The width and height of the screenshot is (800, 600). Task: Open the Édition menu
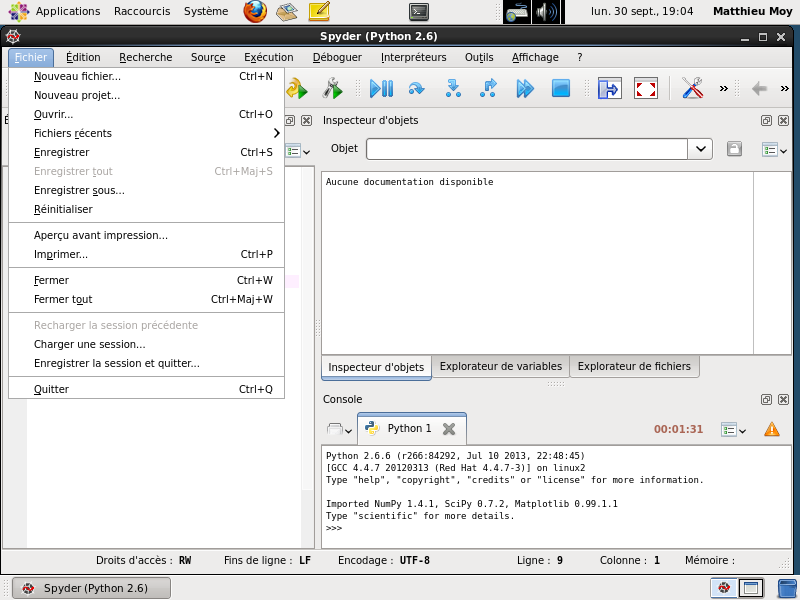83,57
